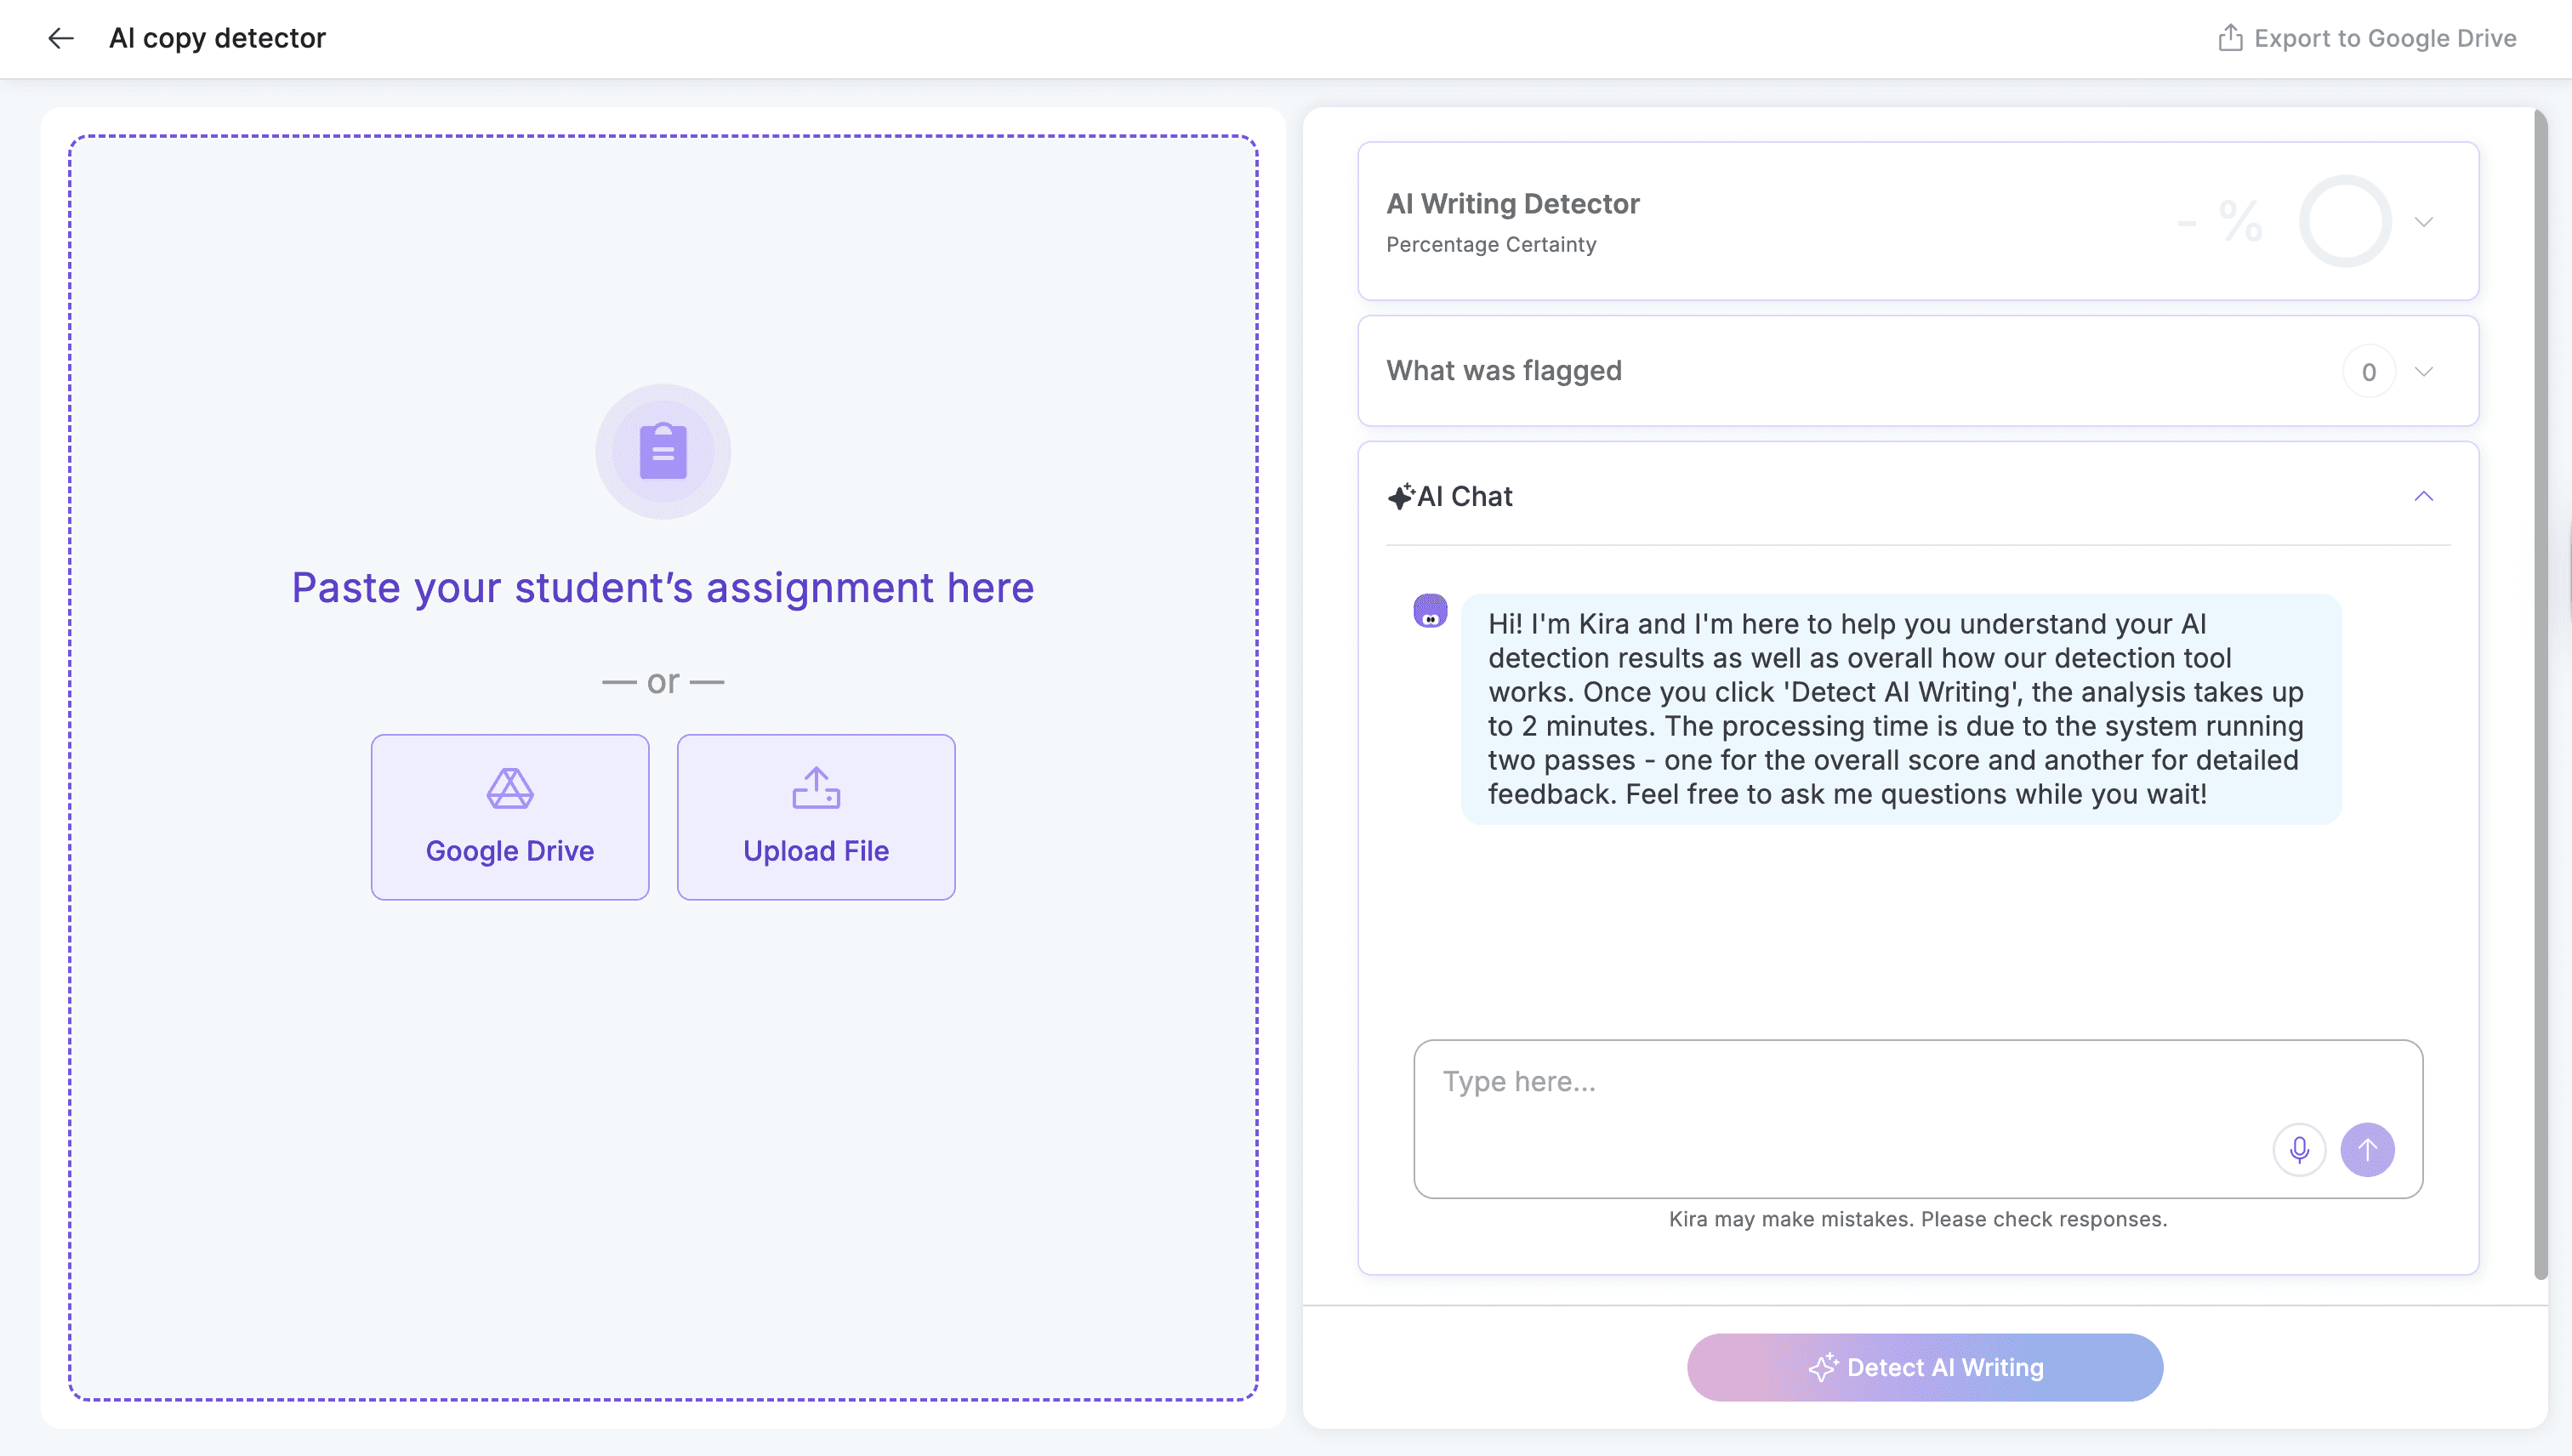Click the Kira chatbot avatar
The image size is (2572, 1456).
click(1430, 610)
